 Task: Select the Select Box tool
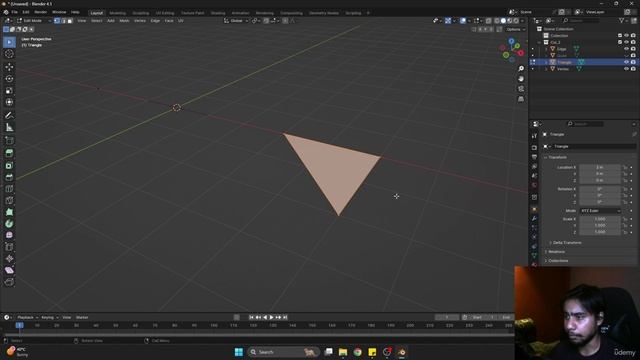click(x=9, y=42)
